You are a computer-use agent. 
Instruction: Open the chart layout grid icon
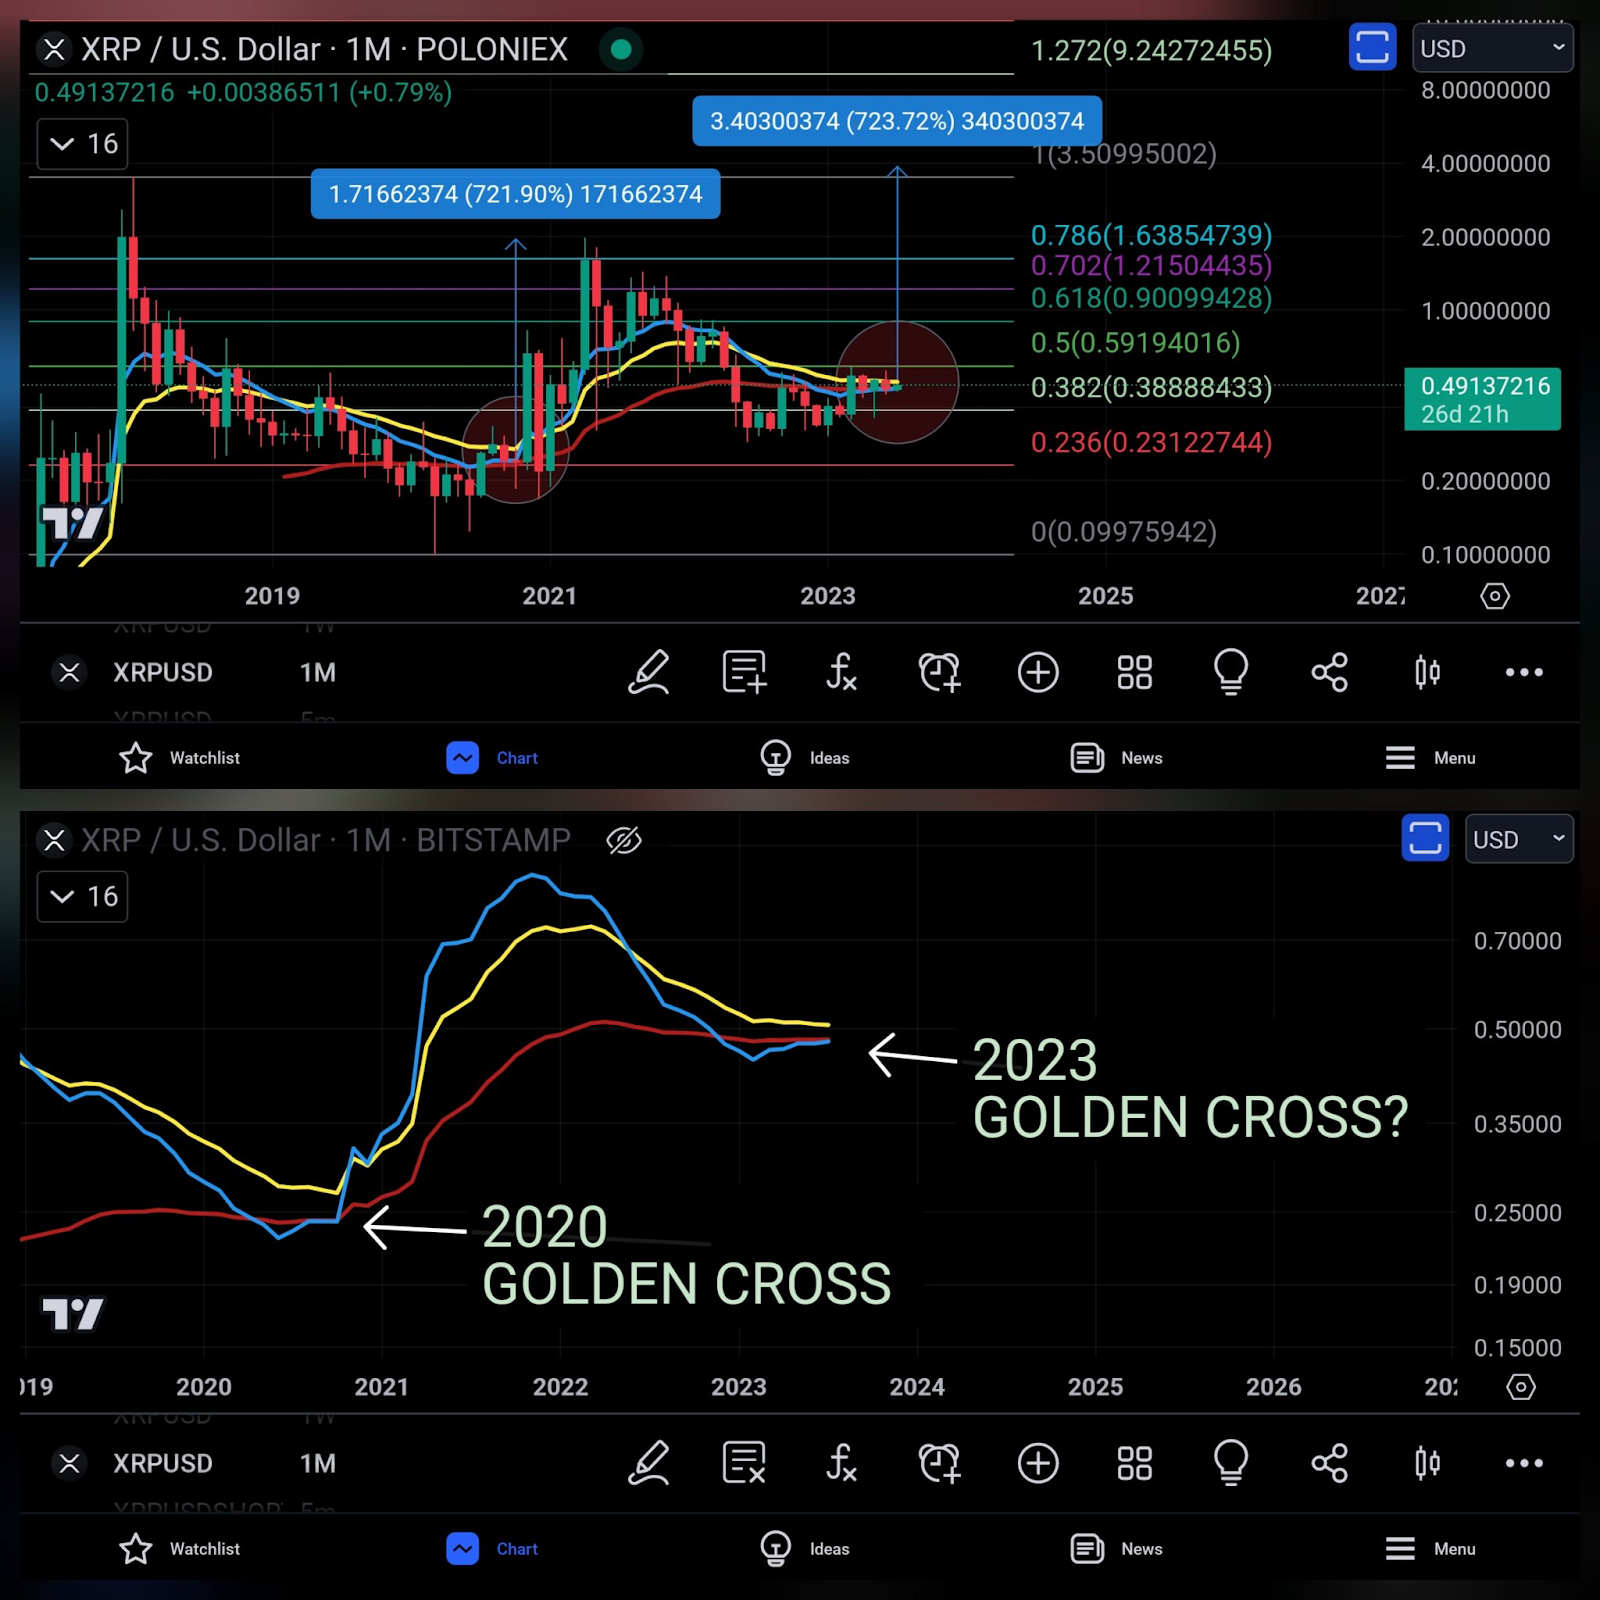coord(1133,672)
